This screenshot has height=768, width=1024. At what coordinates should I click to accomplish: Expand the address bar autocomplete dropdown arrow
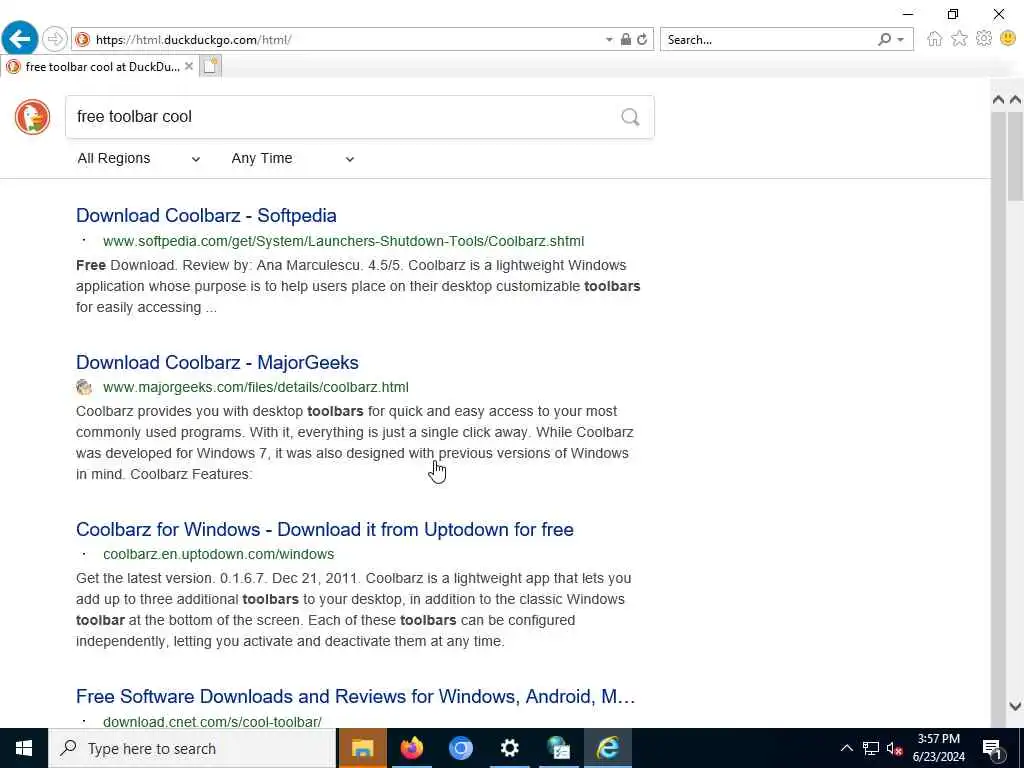(609, 40)
